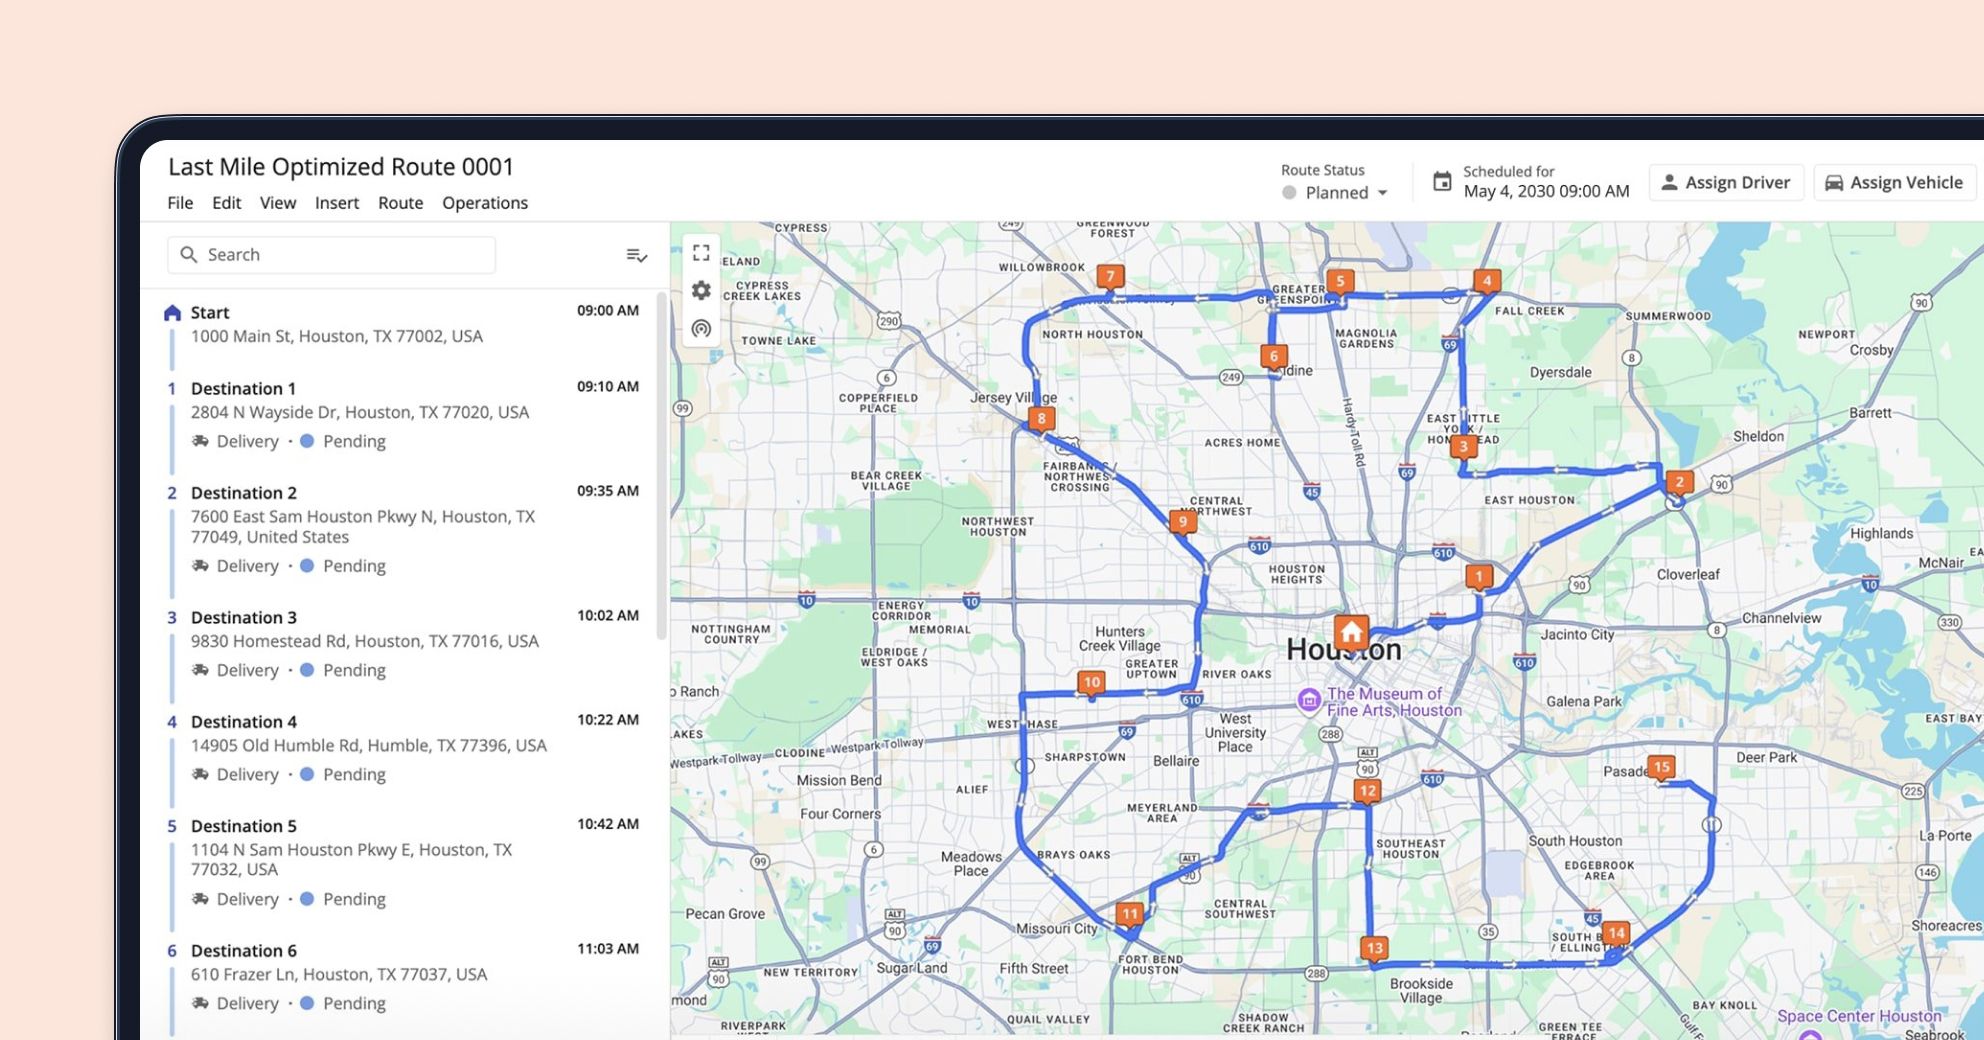Viewport: 1984px width, 1040px height.
Task: Click address 610 Frazer Ln
Action: (x=339, y=974)
